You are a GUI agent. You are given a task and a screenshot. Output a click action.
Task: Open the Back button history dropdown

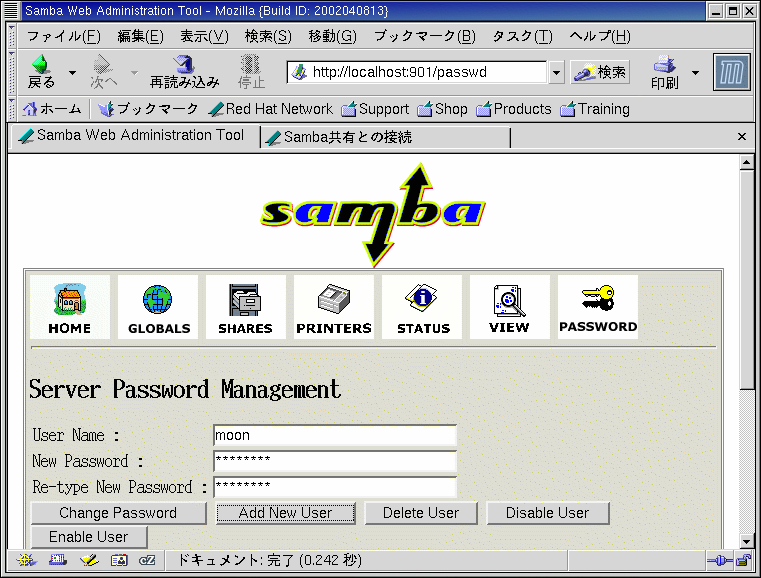(72, 73)
